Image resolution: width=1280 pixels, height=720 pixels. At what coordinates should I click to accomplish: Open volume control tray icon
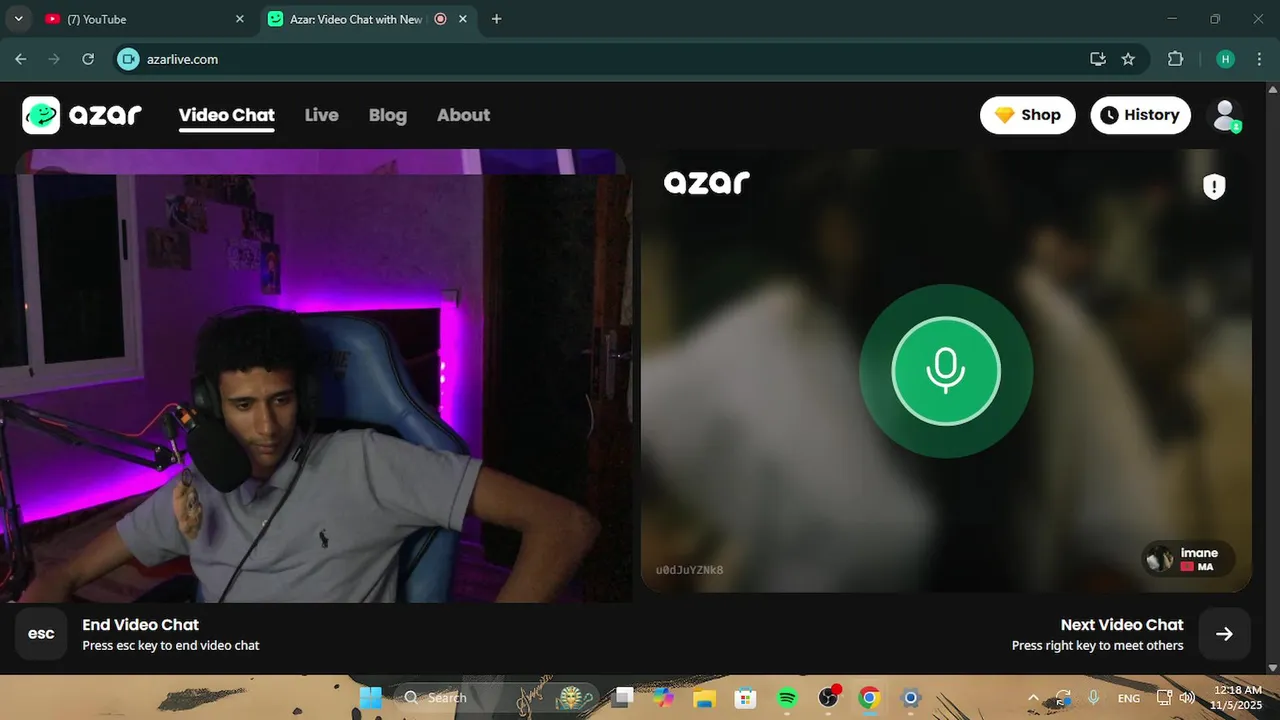pos(1187,698)
